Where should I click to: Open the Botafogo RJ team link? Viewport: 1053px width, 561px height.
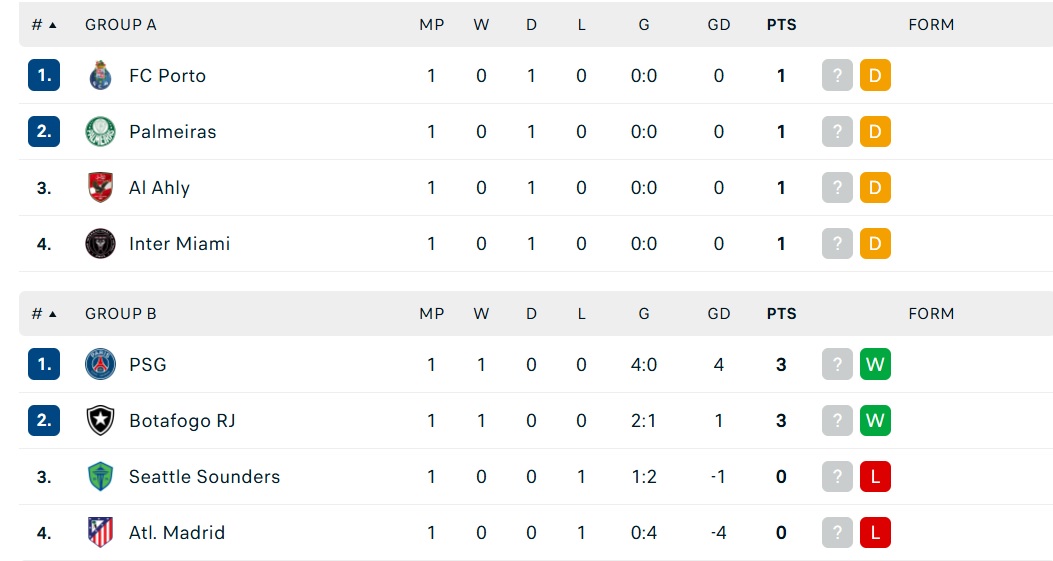click(x=182, y=420)
